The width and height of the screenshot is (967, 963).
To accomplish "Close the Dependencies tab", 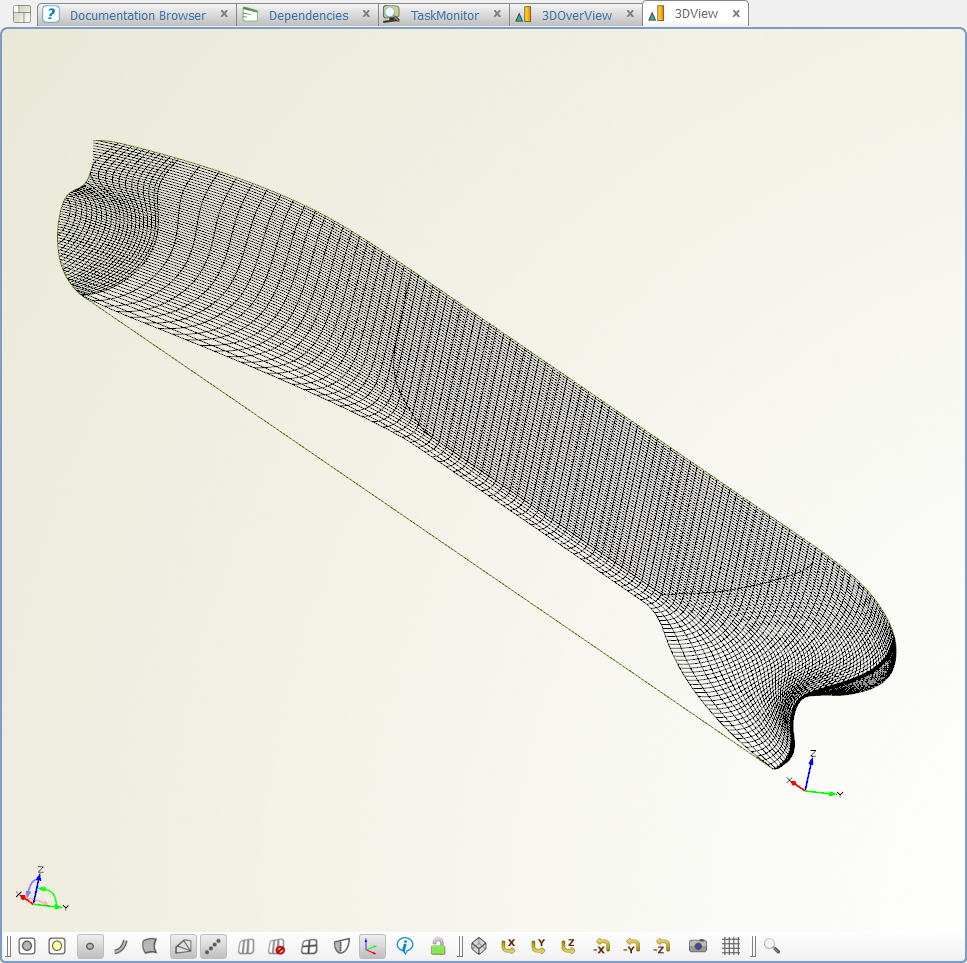I will (366, 14).
